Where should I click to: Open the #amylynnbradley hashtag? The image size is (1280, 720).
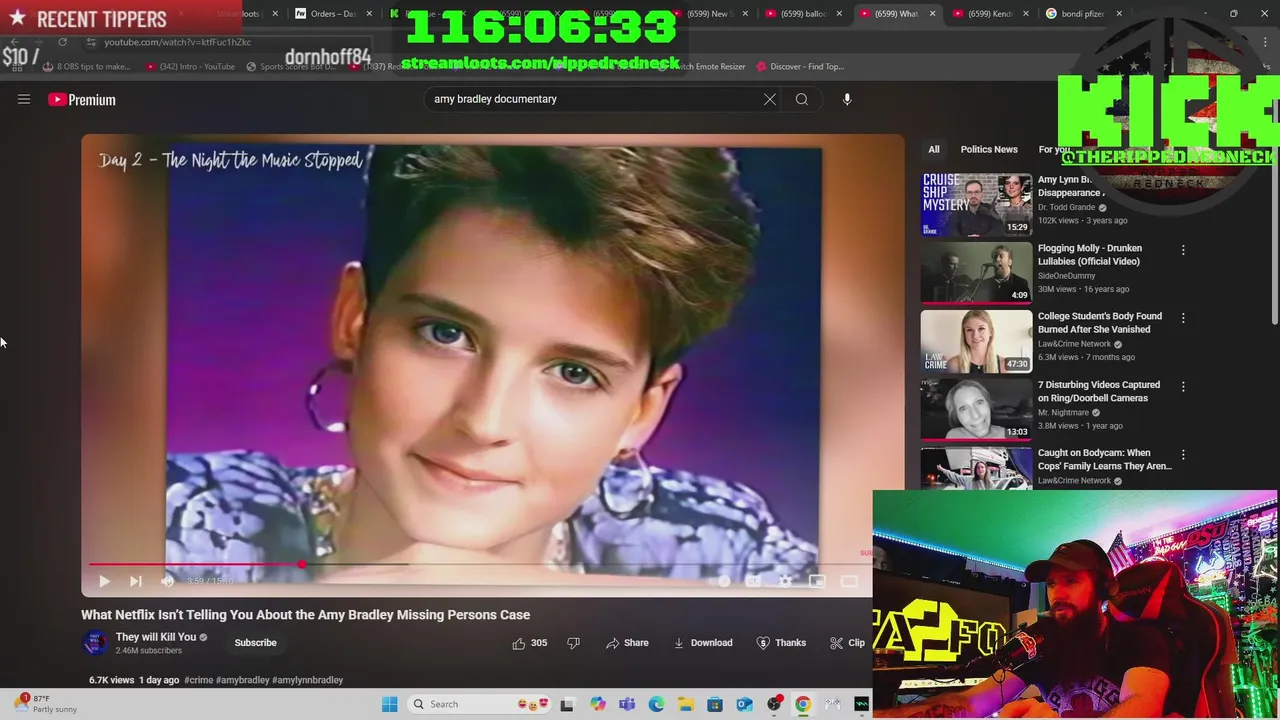pyautogui.click(x=308, y=680)
